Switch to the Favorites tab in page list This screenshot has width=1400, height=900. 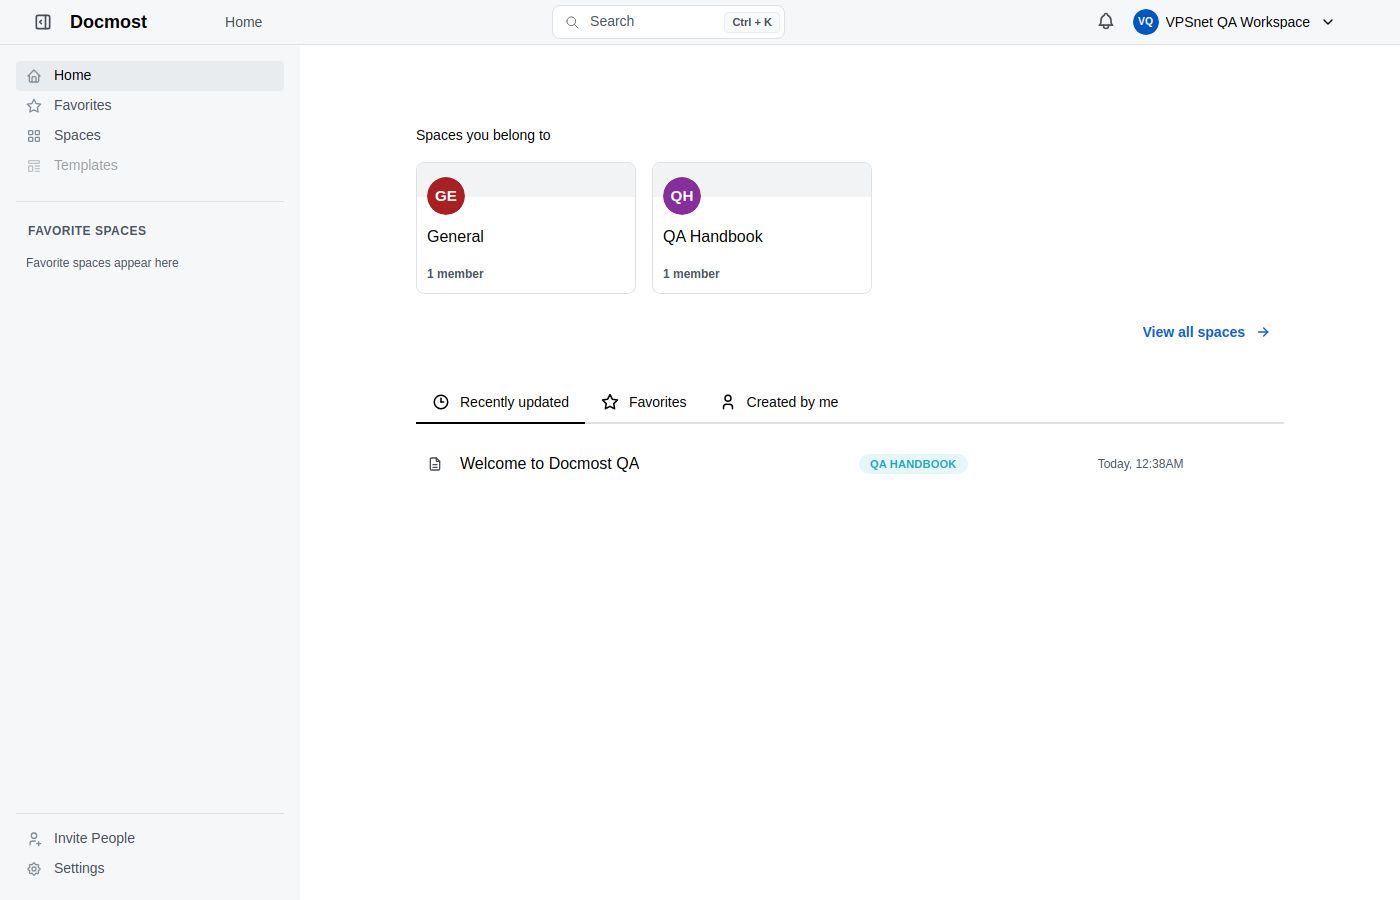pyautogui.click(x=644, y=402)
